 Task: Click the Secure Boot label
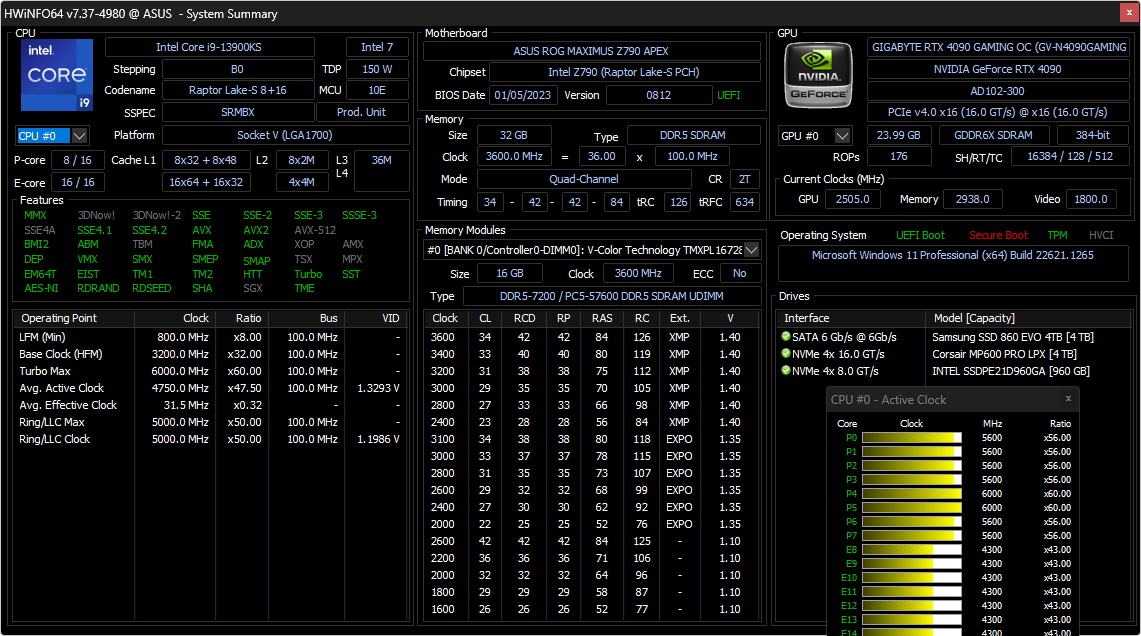(998, 235)
